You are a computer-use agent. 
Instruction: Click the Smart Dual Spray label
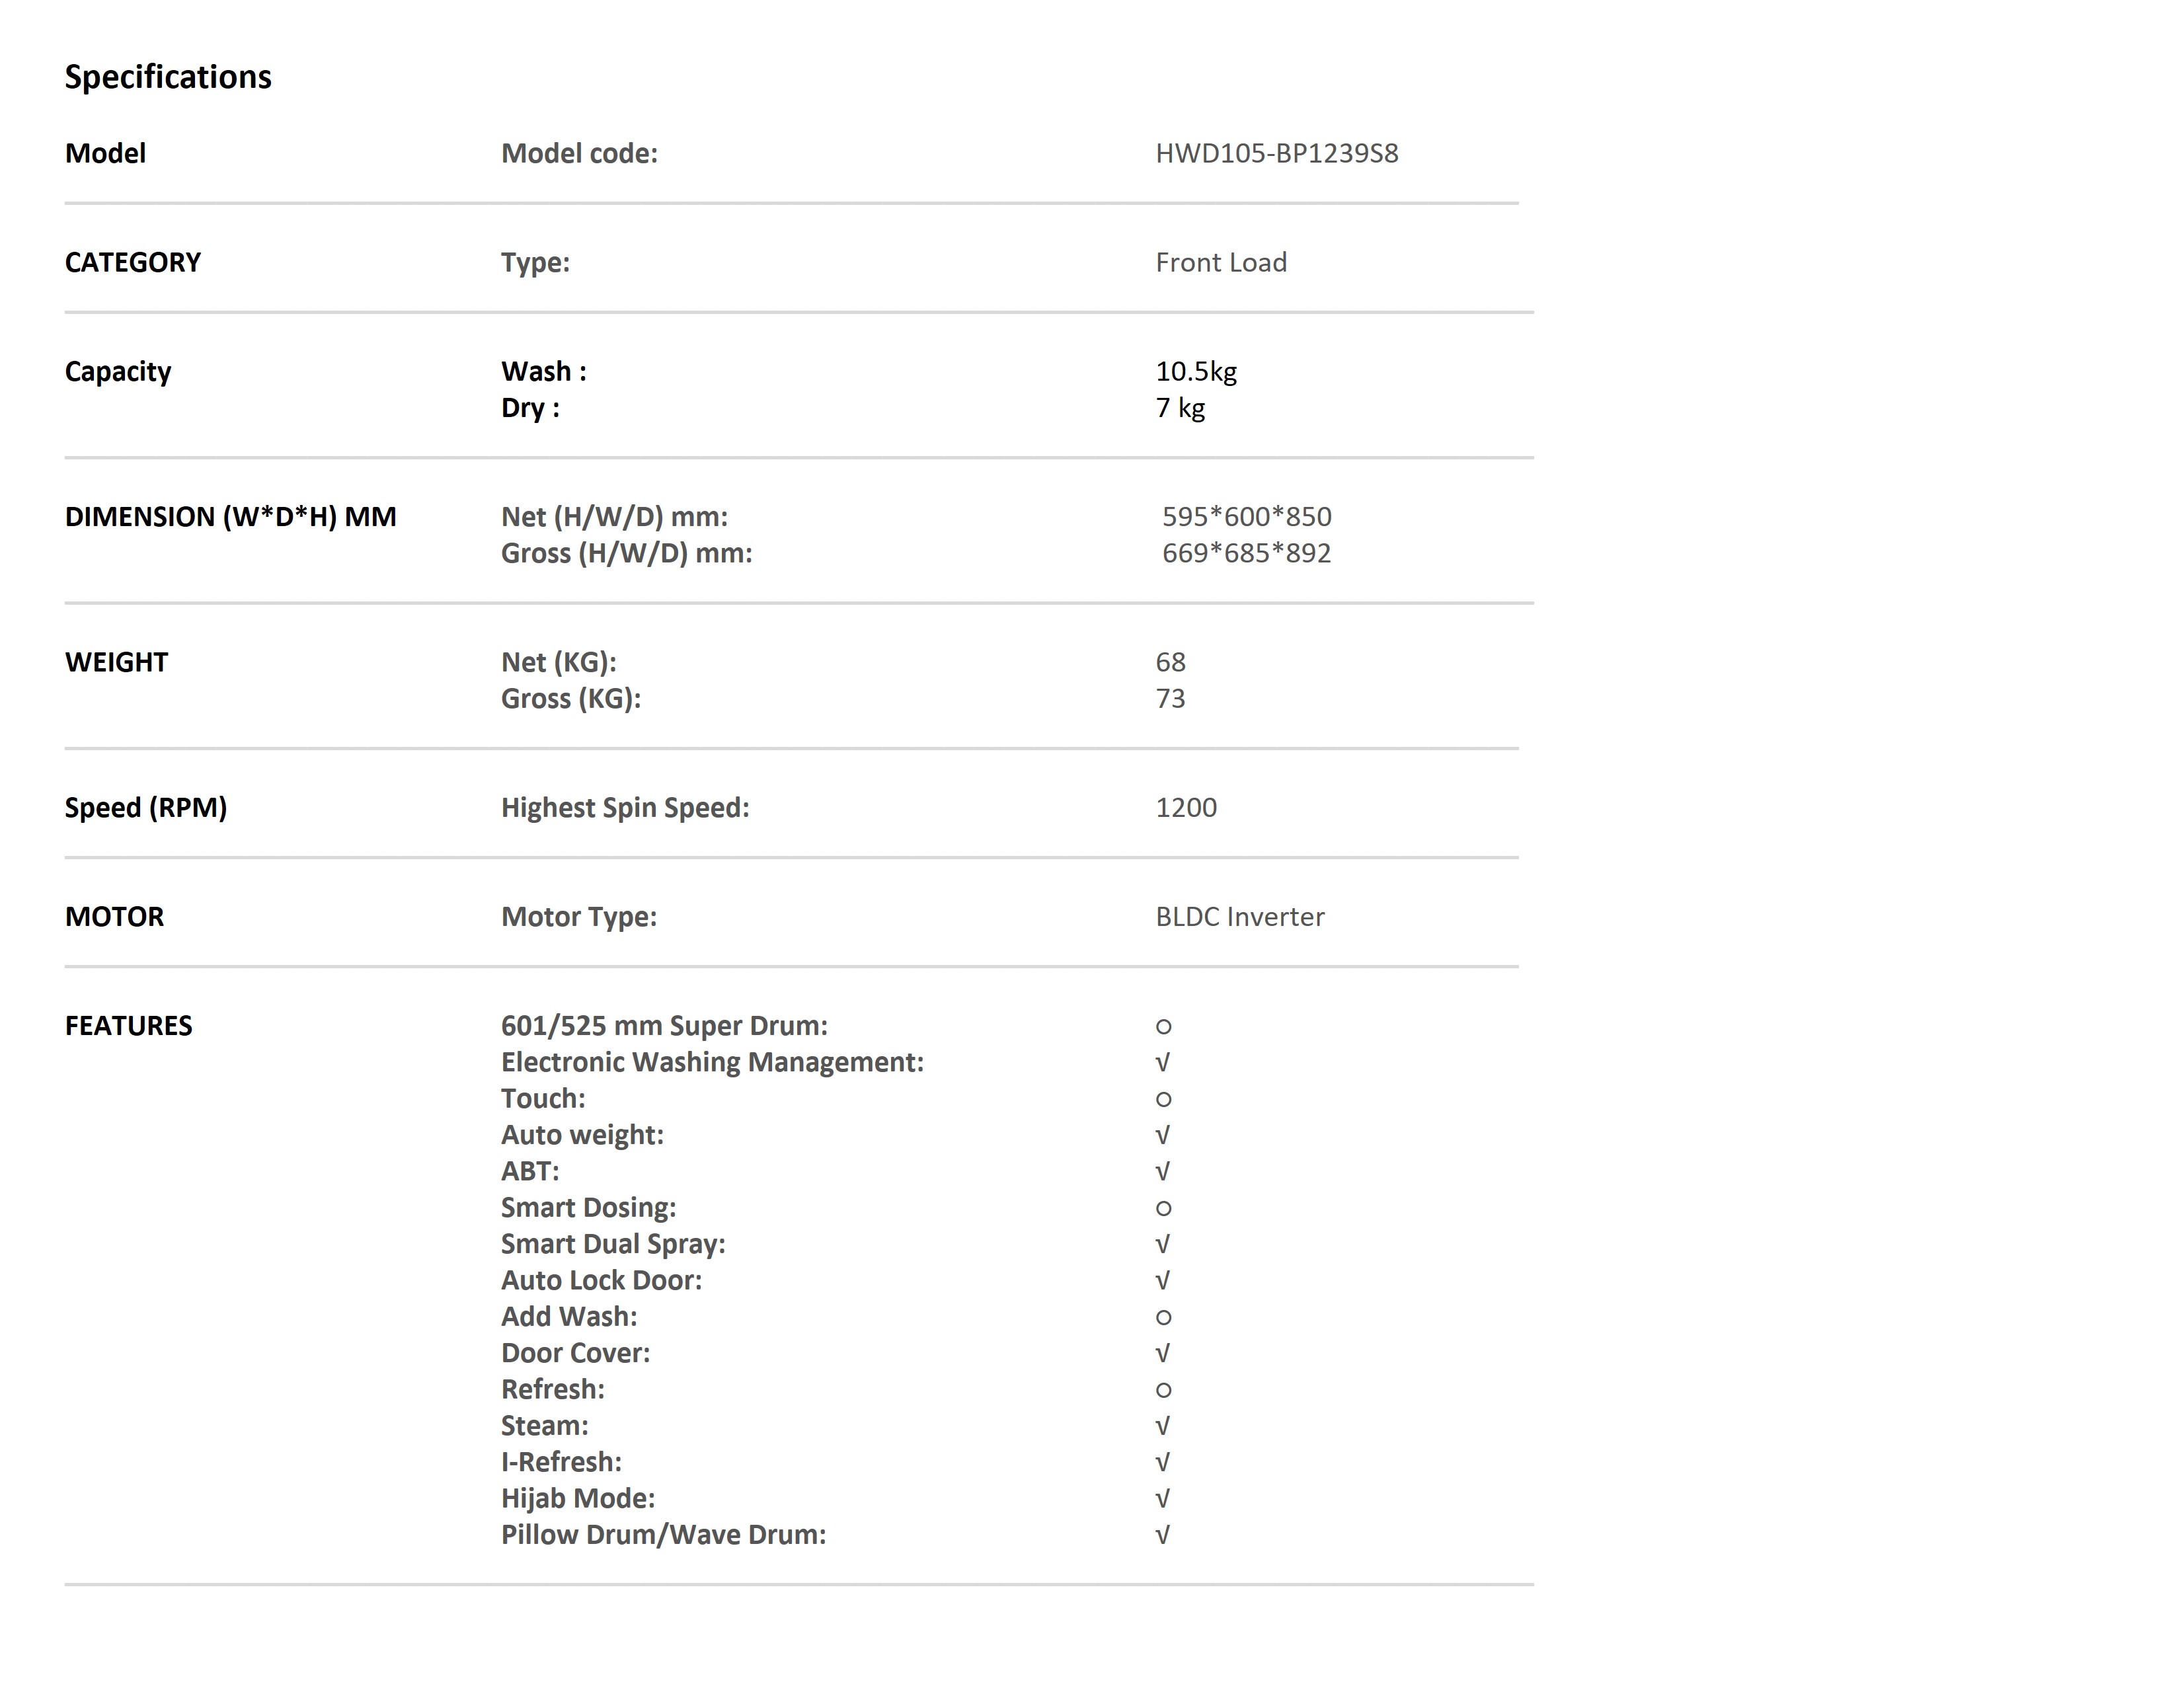coord(613,1244)
